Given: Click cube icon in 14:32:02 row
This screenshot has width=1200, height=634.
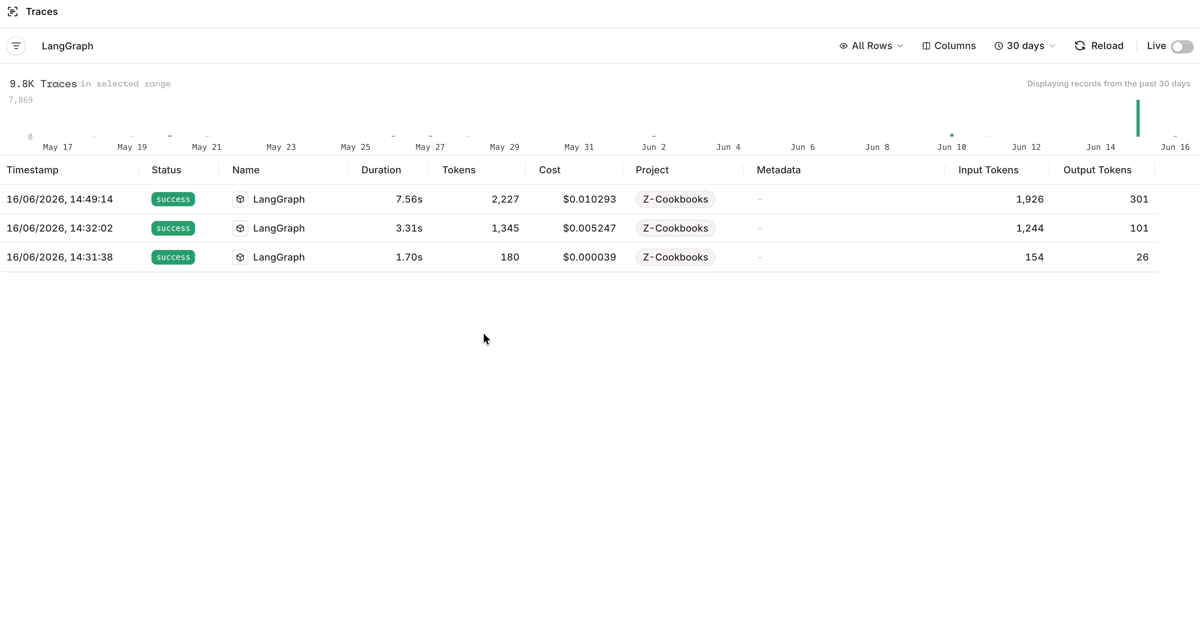Looking at the screenshot, I should pyautogui.click(x=240, y=228).
